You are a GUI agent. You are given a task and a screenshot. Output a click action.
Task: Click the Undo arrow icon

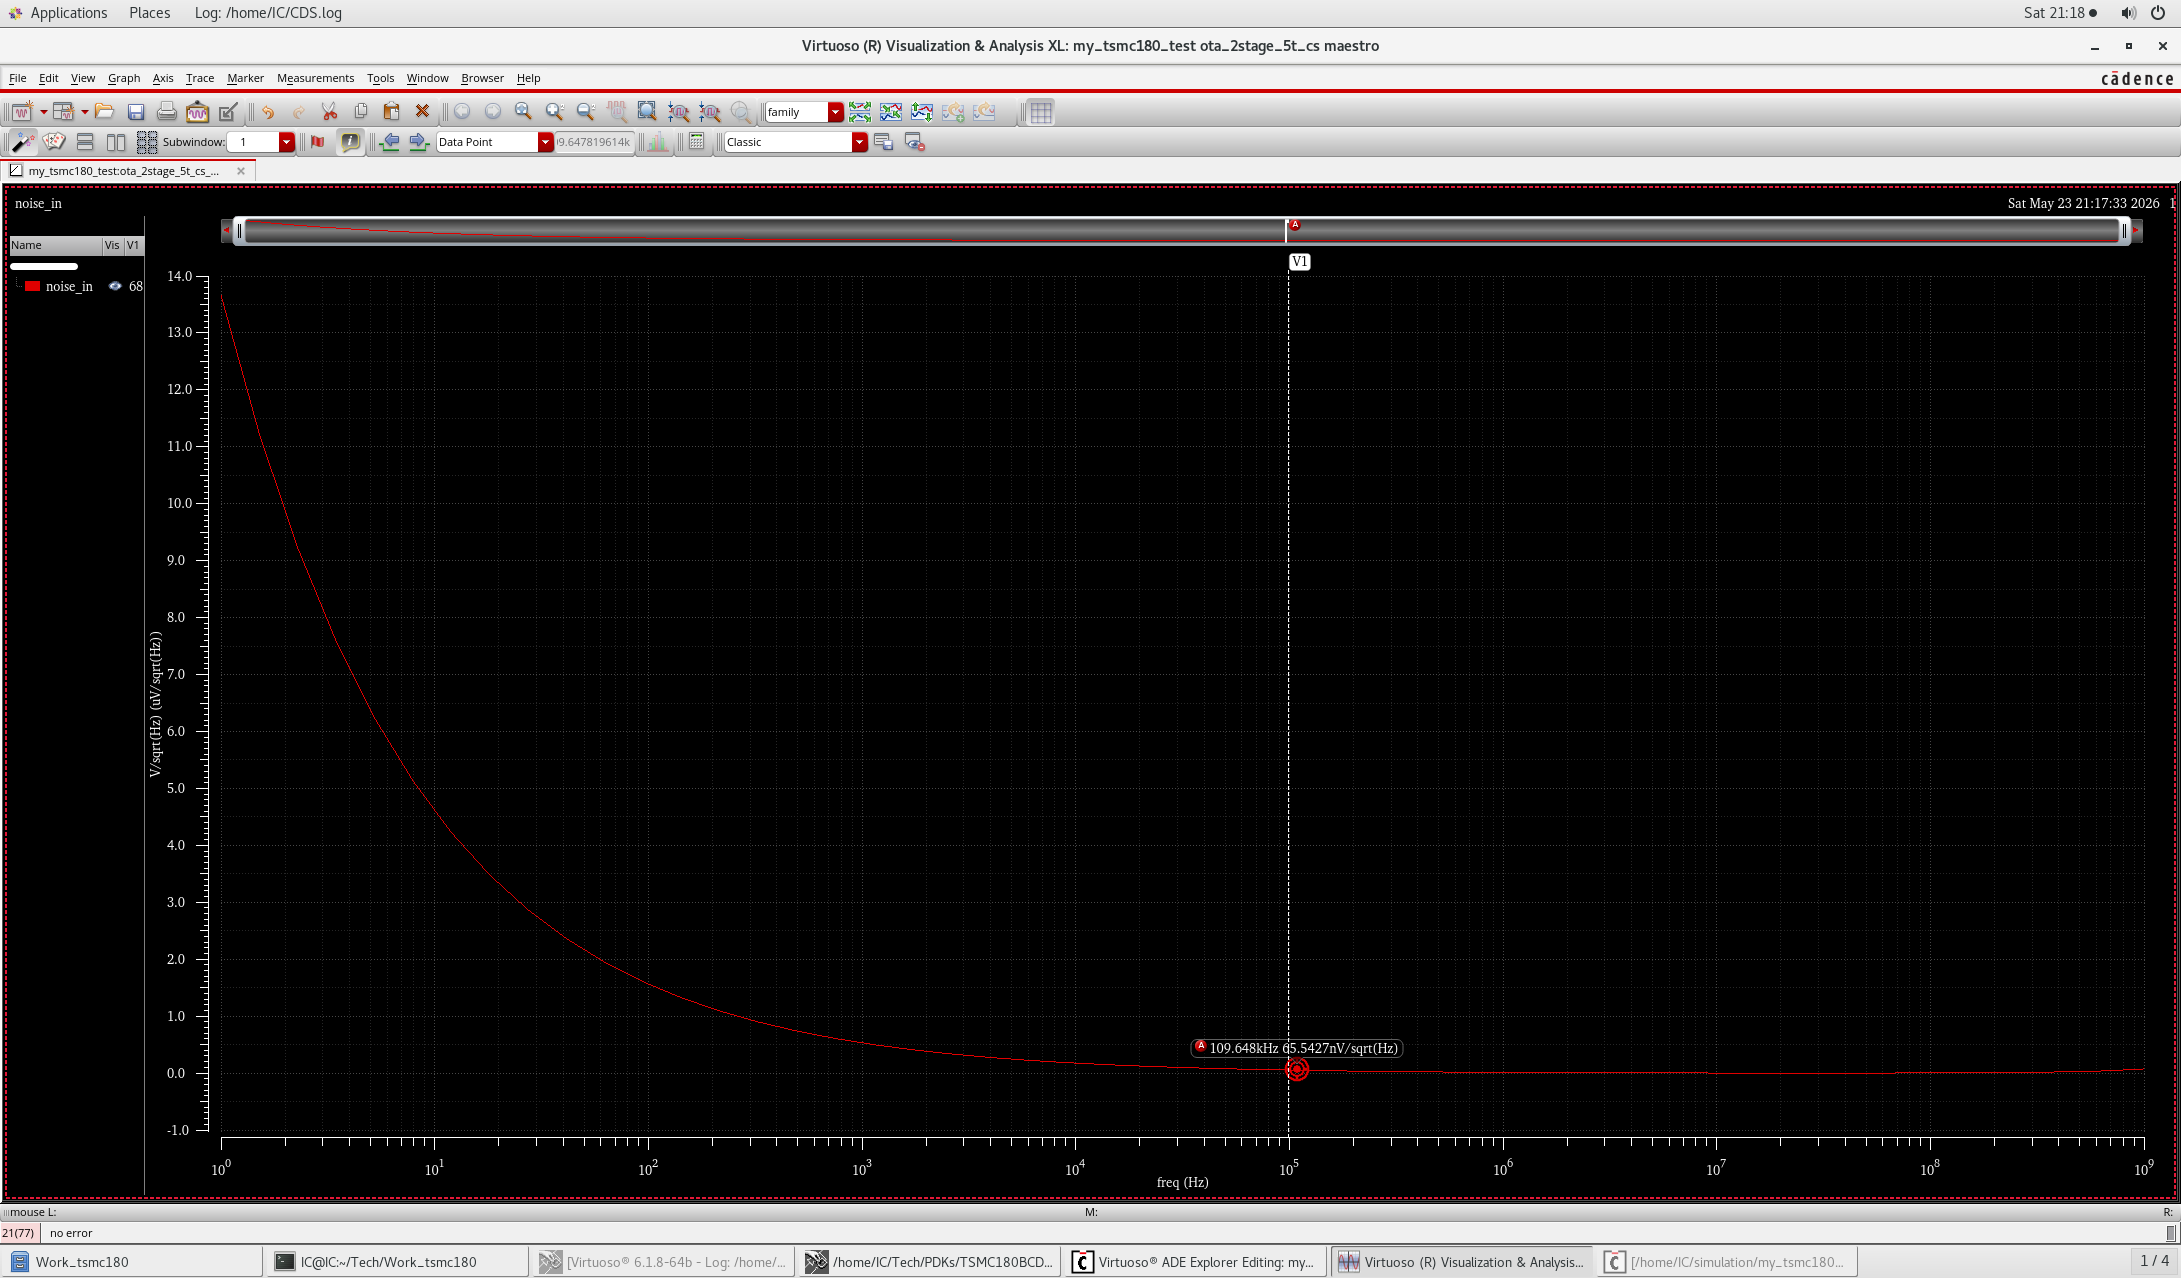(x=268, y=112)
